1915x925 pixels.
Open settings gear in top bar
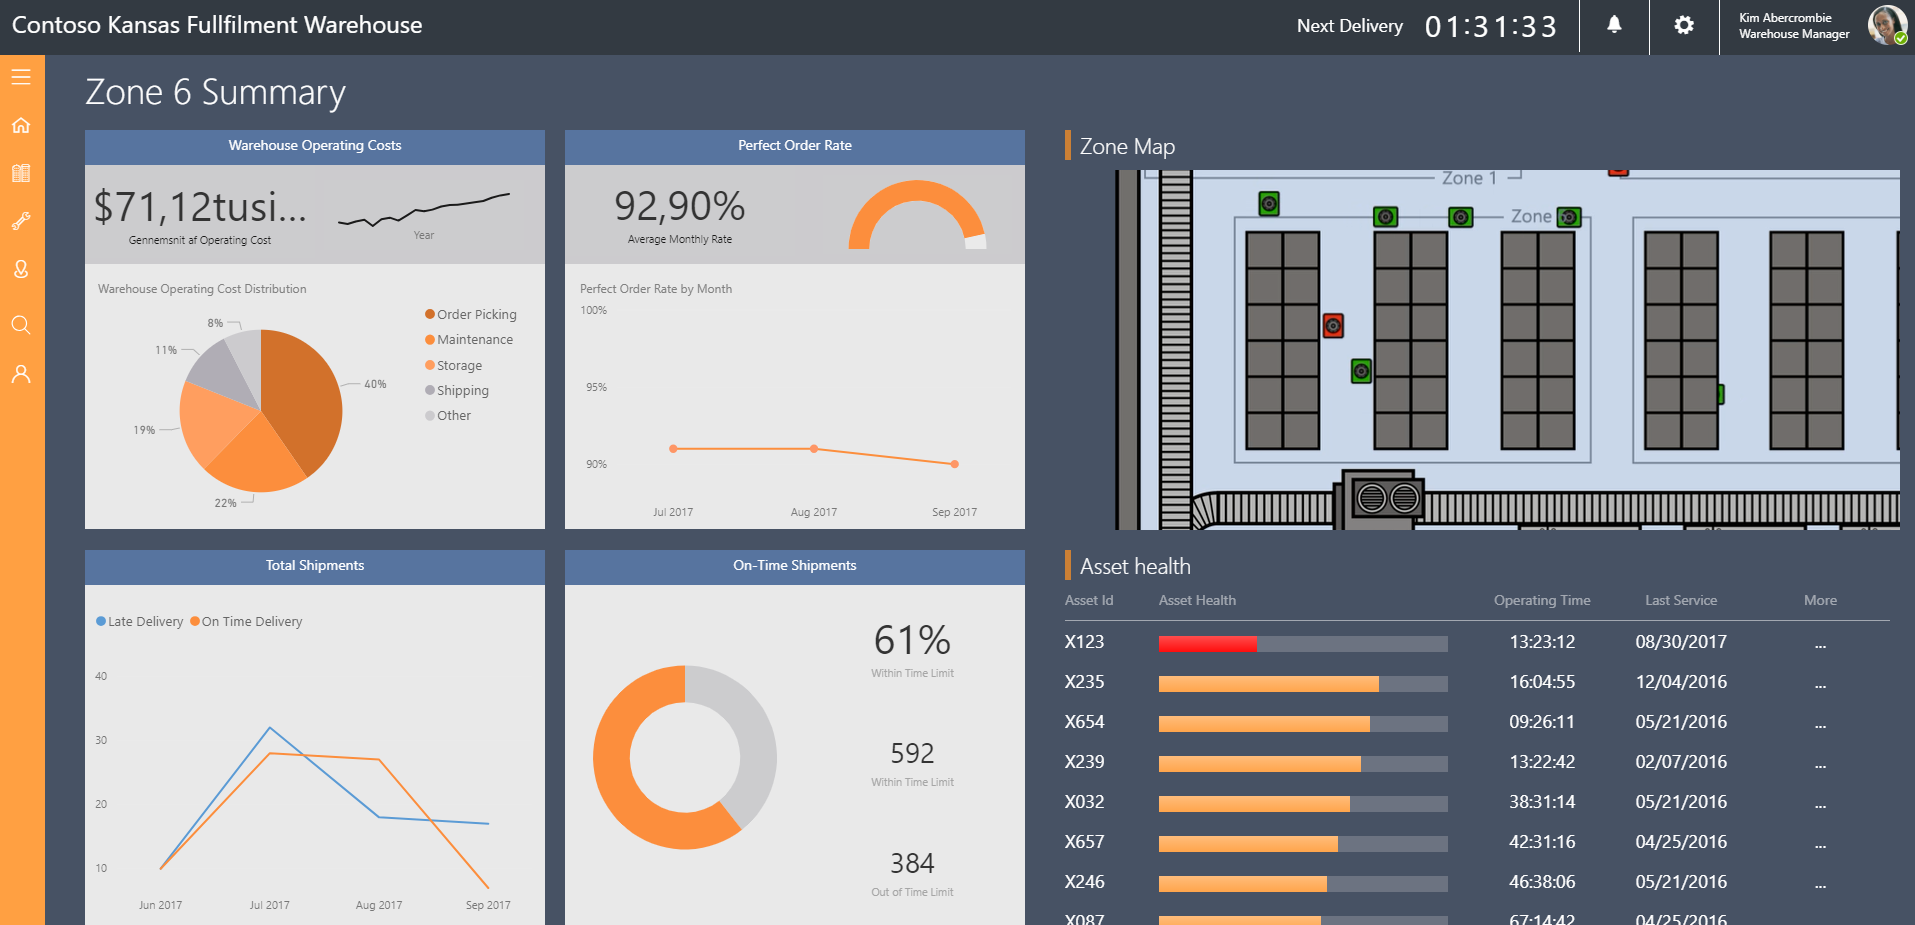click(1684, 25)
